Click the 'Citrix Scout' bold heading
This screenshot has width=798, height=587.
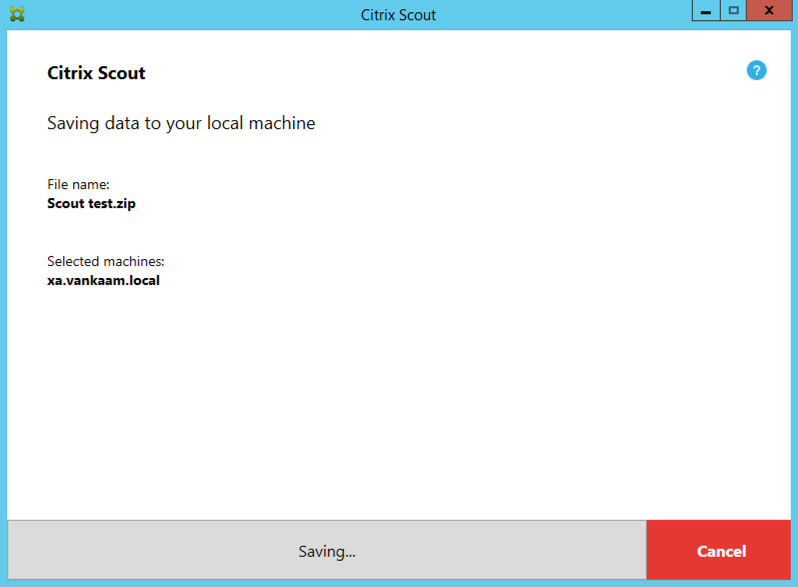coord(96,73)
